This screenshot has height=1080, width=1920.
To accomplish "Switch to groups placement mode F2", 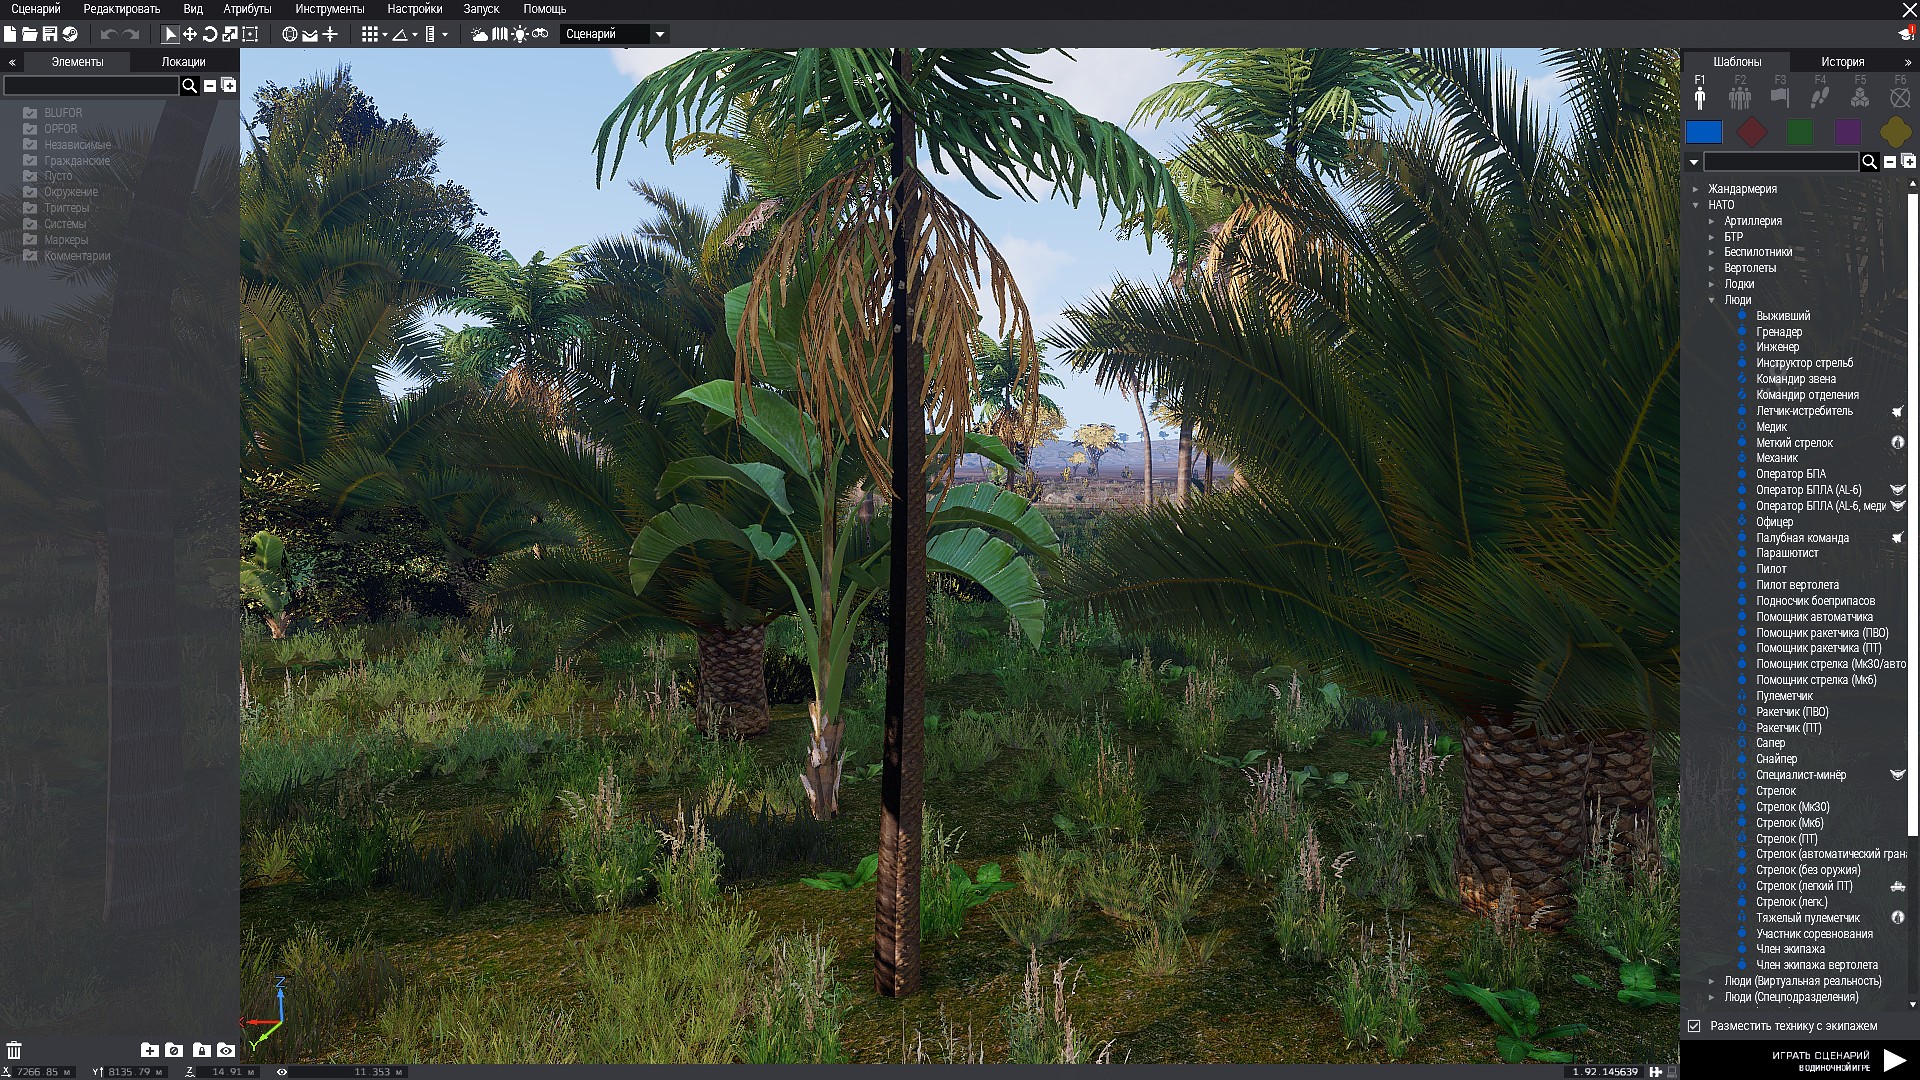I will (x=1740, y=96).
